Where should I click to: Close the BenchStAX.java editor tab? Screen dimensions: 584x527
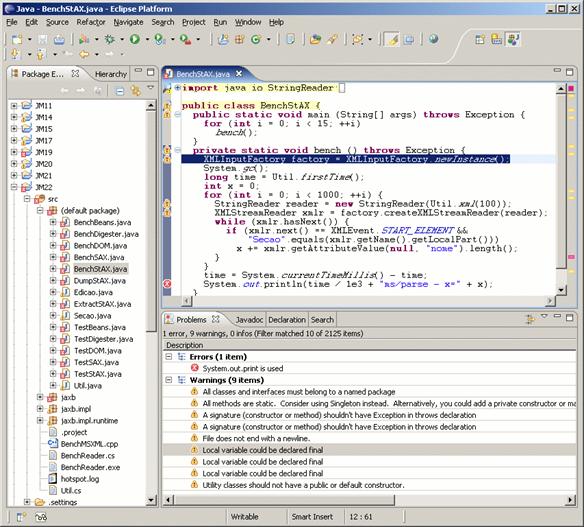pyautogui.click(x=239, y=74)
